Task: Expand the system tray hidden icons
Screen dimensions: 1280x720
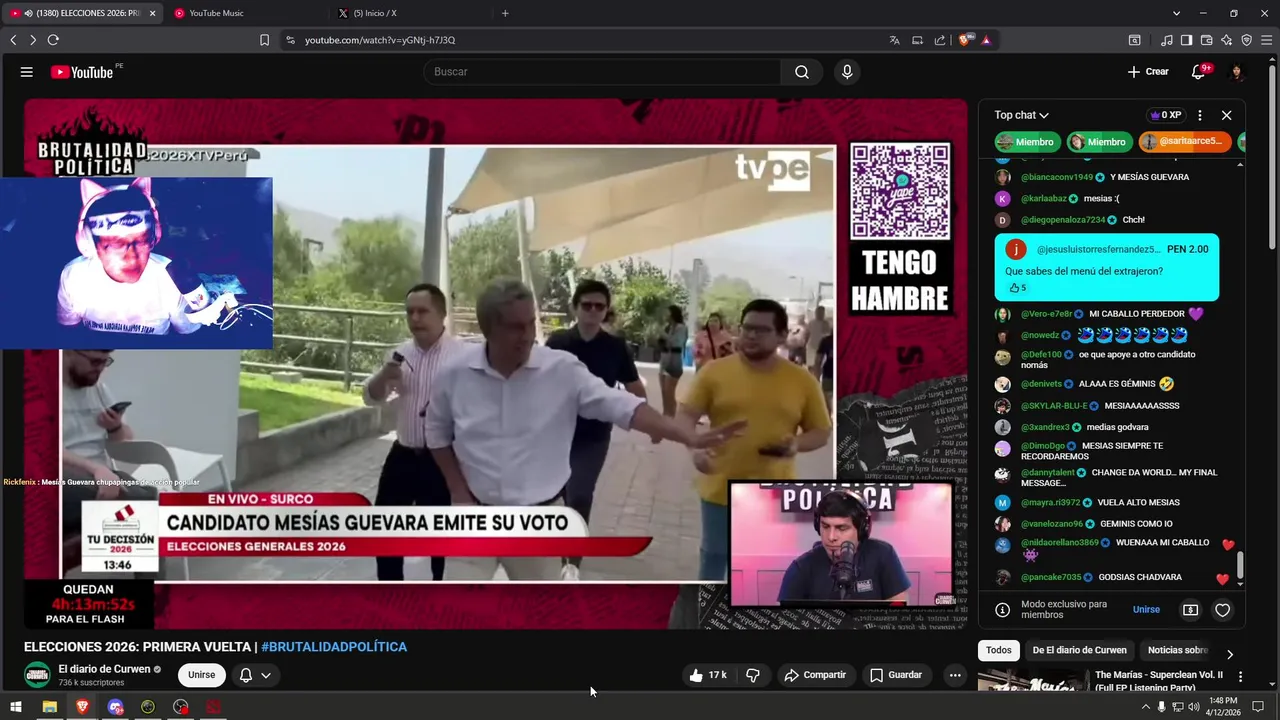Action: tap(1145, 707)
